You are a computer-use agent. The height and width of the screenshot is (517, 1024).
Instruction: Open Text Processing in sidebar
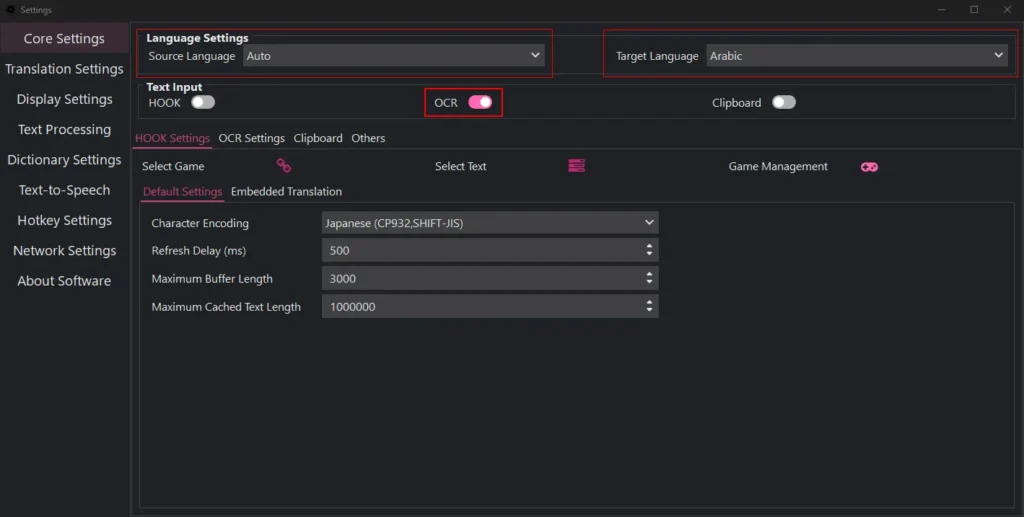(64, 129)
